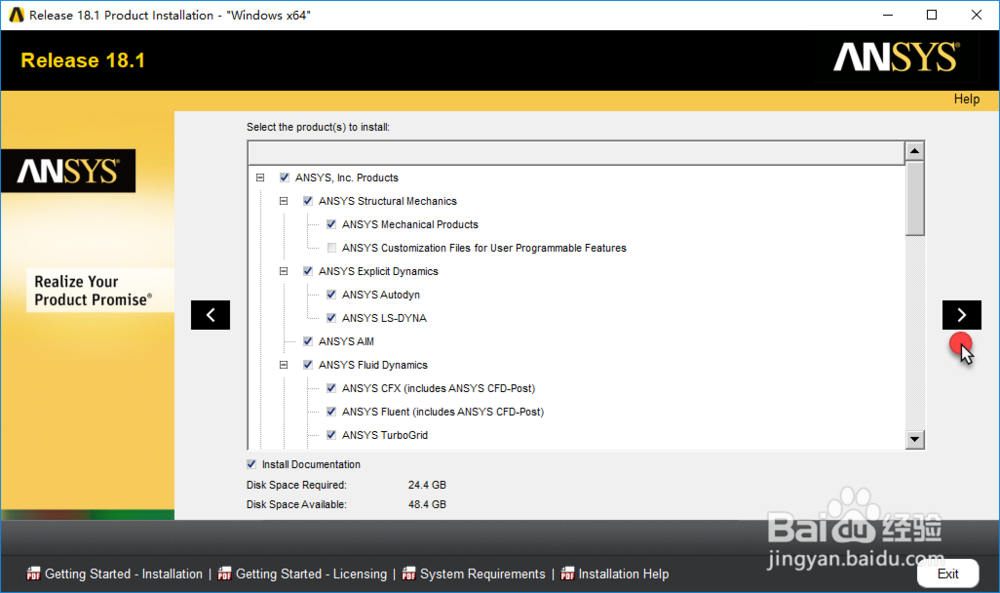Image resolution: width=1000 pixels, height=593 pixels.
Task: Maximize the installer window
Action: click(x=932, y=15)
